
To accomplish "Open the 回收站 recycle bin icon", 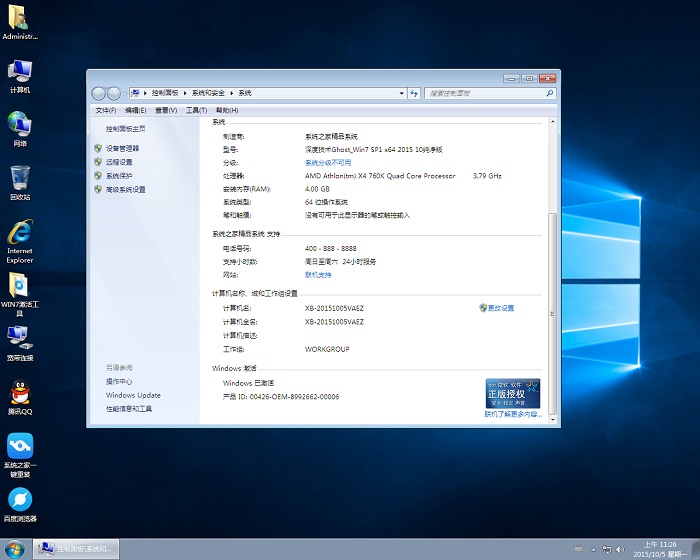I will 20,180.
